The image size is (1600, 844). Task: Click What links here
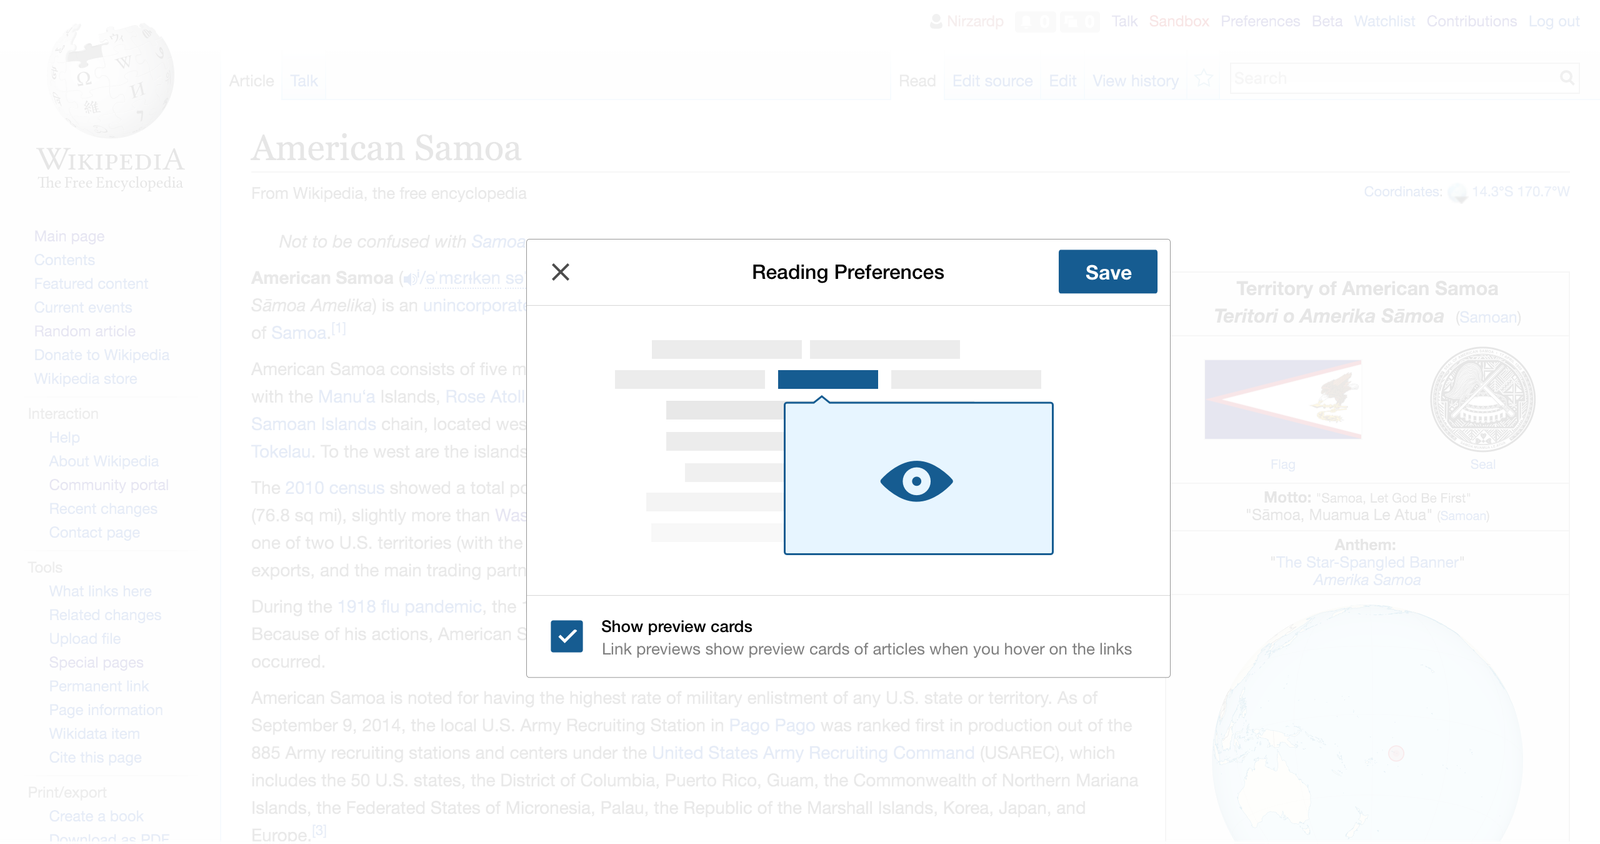point(100,591)
